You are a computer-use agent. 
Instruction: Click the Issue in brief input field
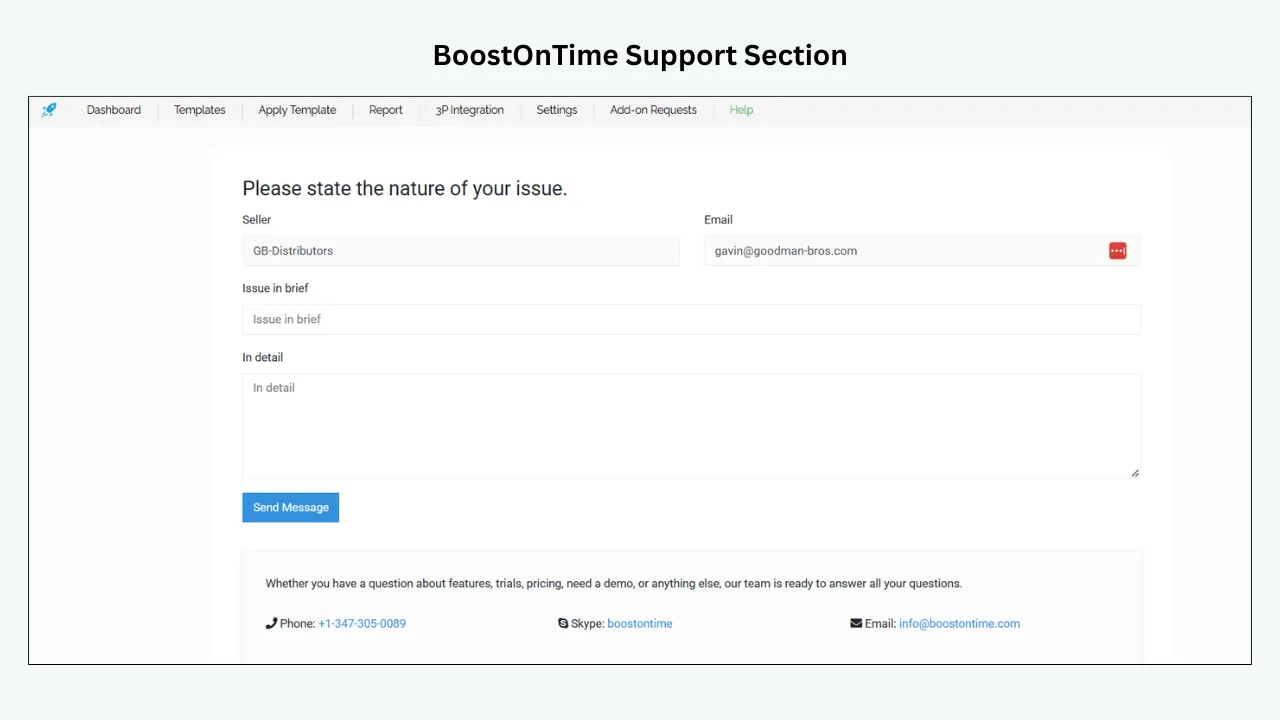click(x=691, y=320)
